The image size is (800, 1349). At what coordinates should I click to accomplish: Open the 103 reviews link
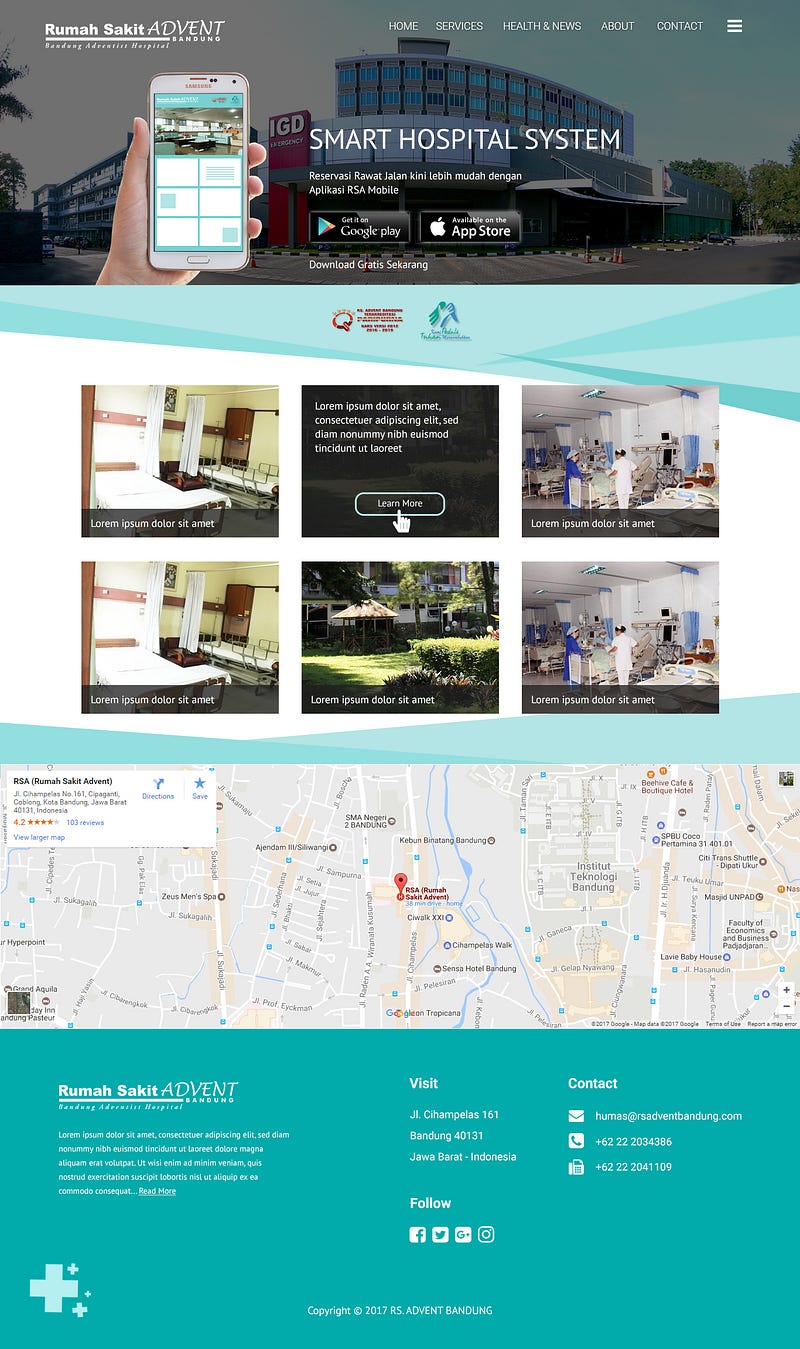[x=85, y=822]
